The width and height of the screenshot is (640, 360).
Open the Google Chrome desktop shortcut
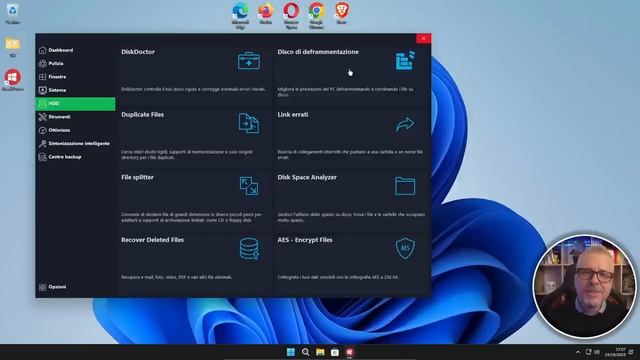(316, 16)
